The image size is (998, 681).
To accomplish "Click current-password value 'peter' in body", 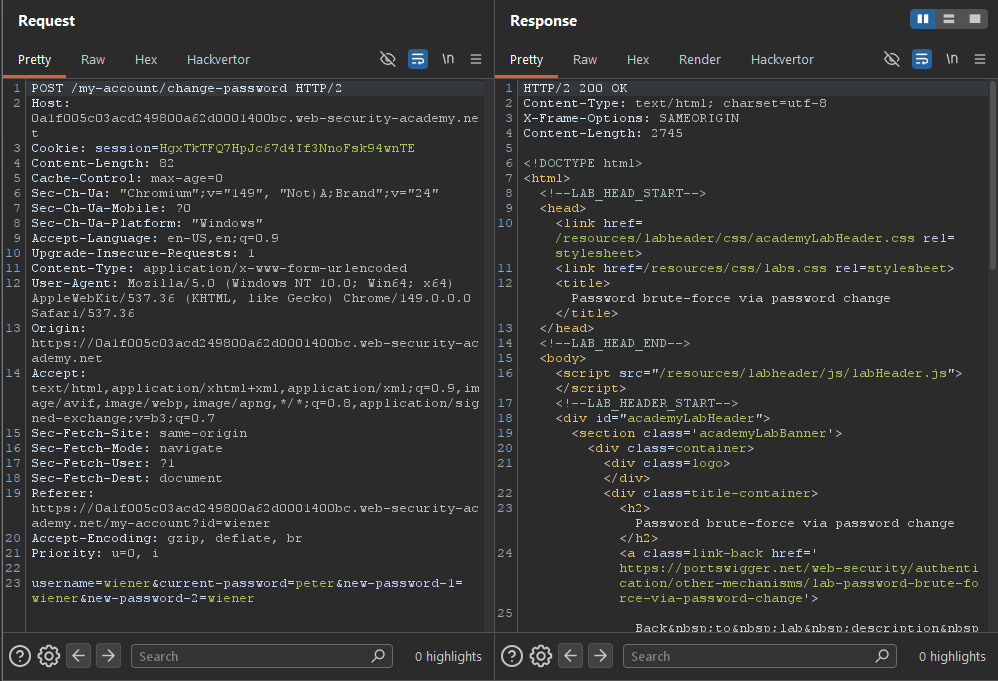I will click(314, 584).
